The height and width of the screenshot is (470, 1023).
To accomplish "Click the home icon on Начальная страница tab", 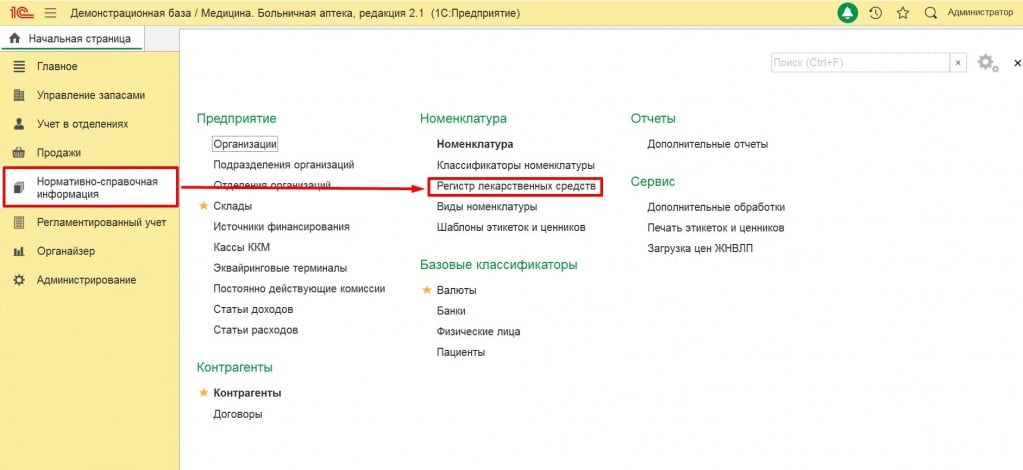I will pyautogui.click(x=15, y=39).
